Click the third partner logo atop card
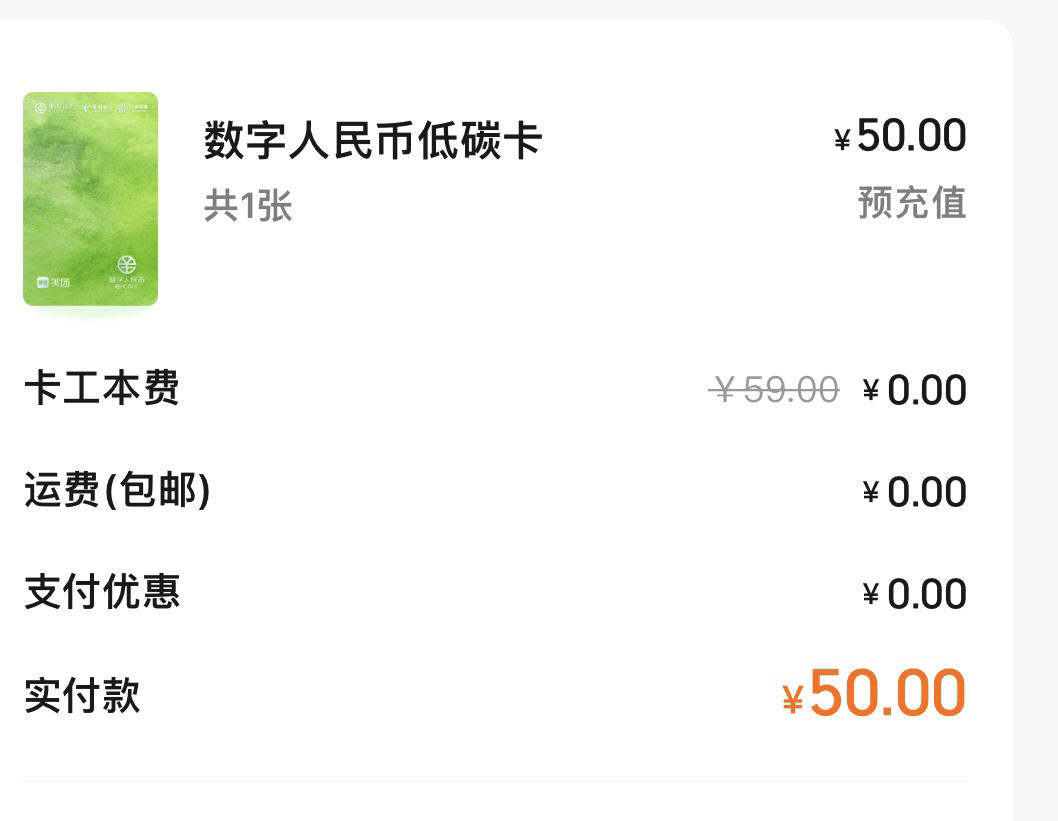Screen dimensions: 1058x821 (133, 108)
